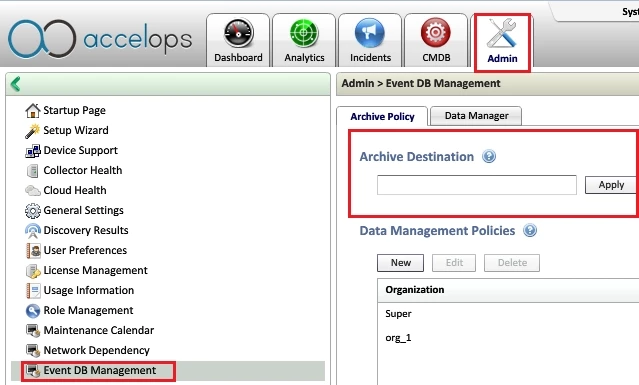Open the Incidents tab

370,40
